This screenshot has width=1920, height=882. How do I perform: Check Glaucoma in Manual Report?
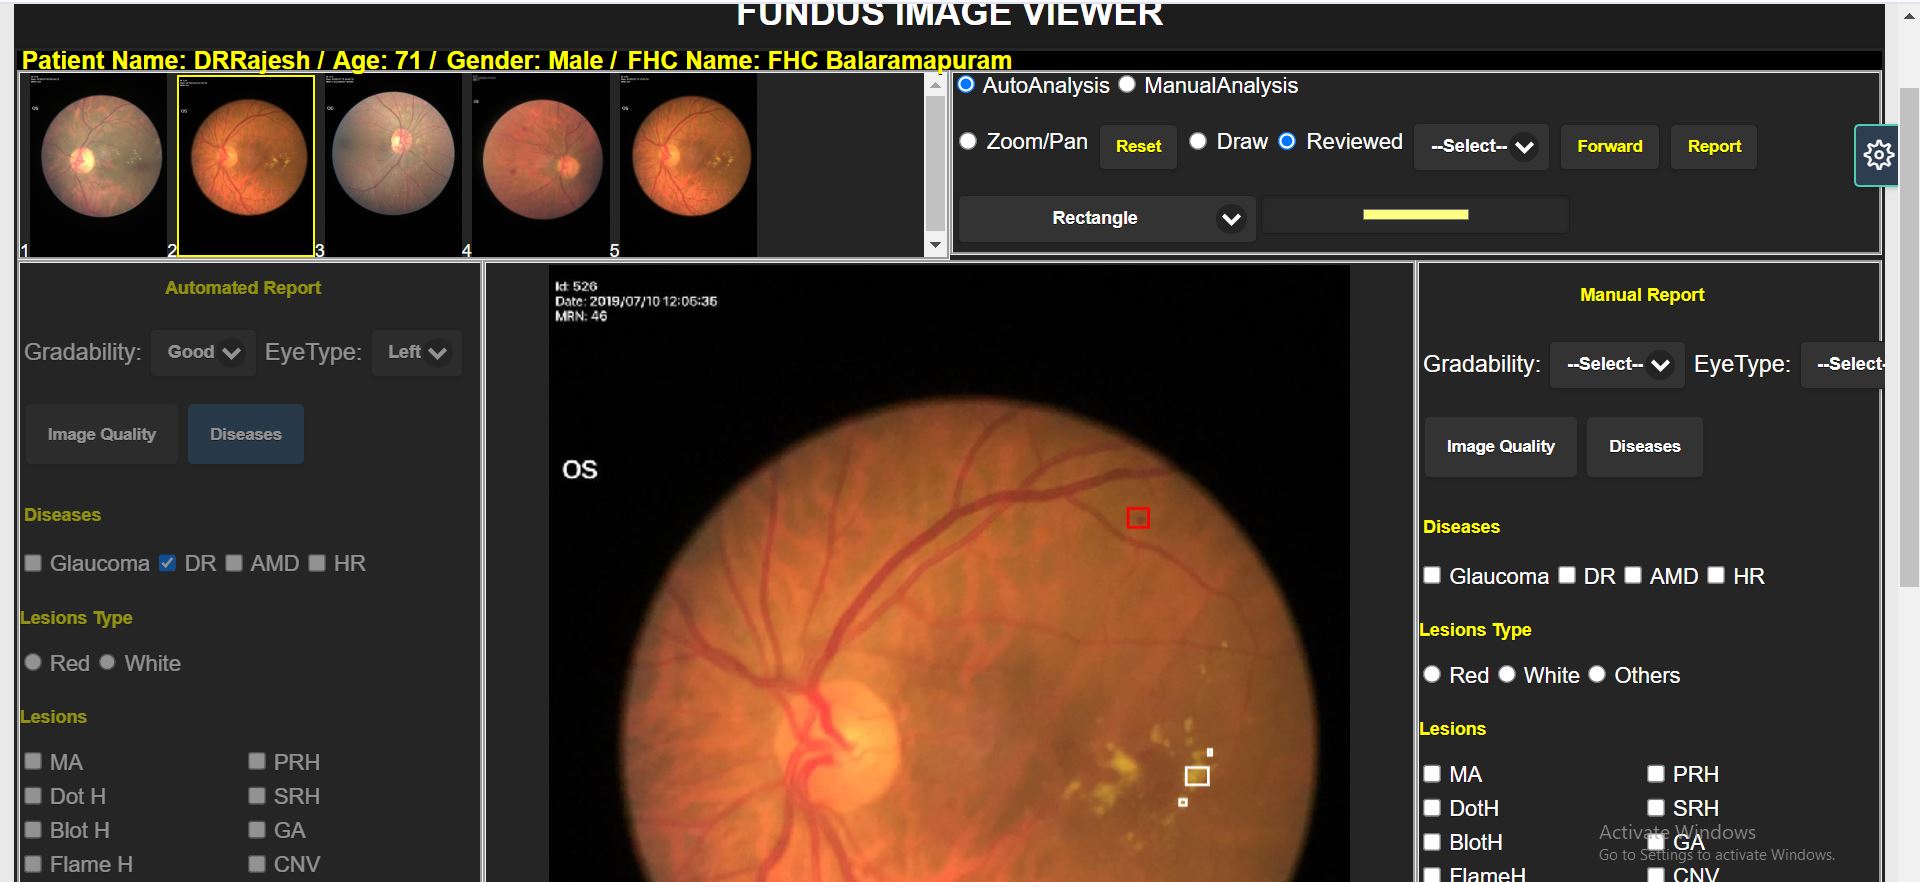1432,575
